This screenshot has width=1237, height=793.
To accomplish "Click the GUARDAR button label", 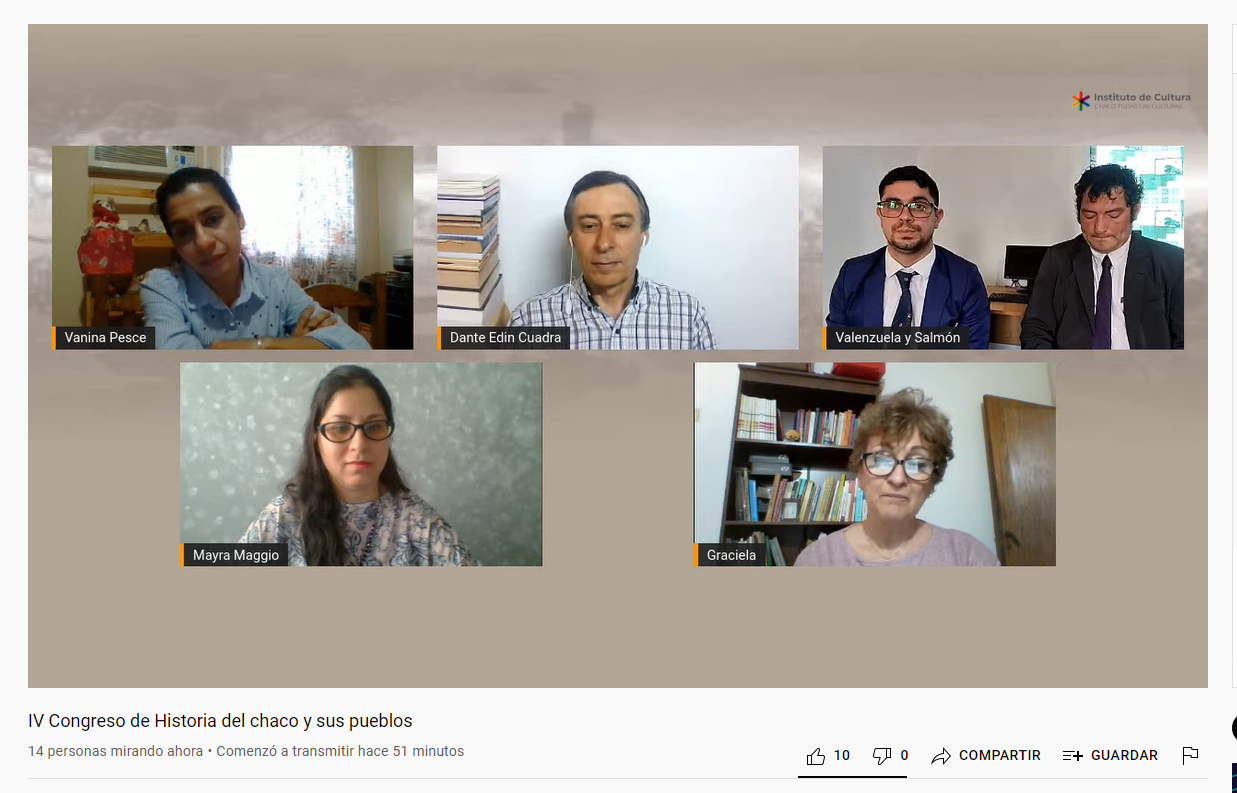I will 1124,756.
